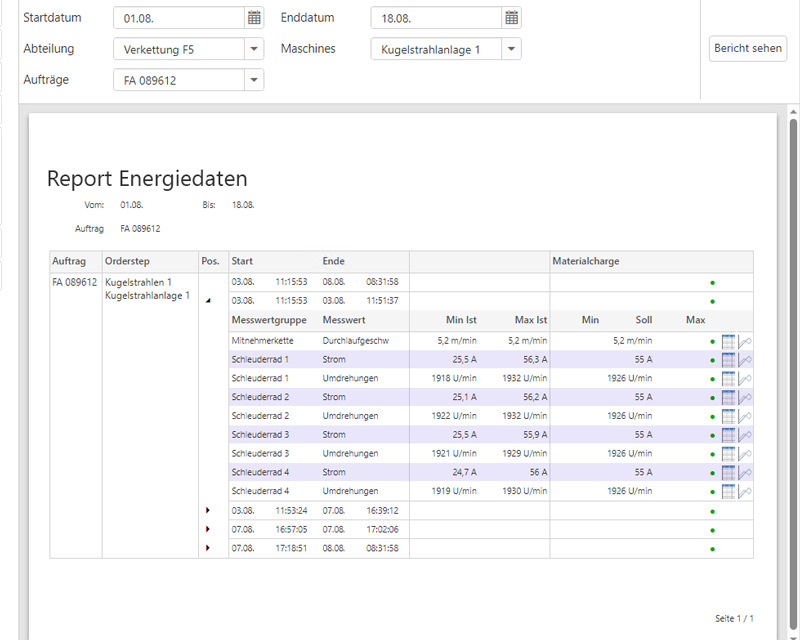Open data table for Mitnehmerkette Durchlaufgeschw
This screenshot has height=640, width=800.
click(x=728, y=341)
